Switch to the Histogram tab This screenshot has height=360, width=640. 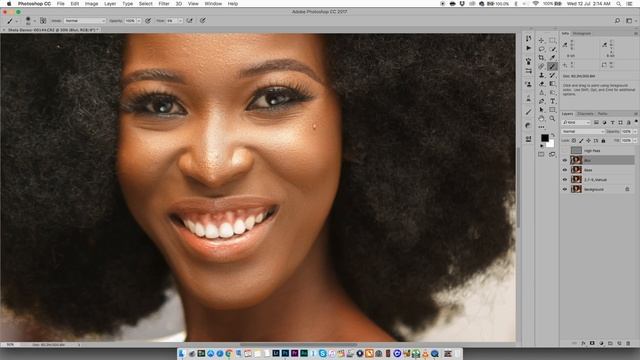pyautogui.click(x=582, y=33)
